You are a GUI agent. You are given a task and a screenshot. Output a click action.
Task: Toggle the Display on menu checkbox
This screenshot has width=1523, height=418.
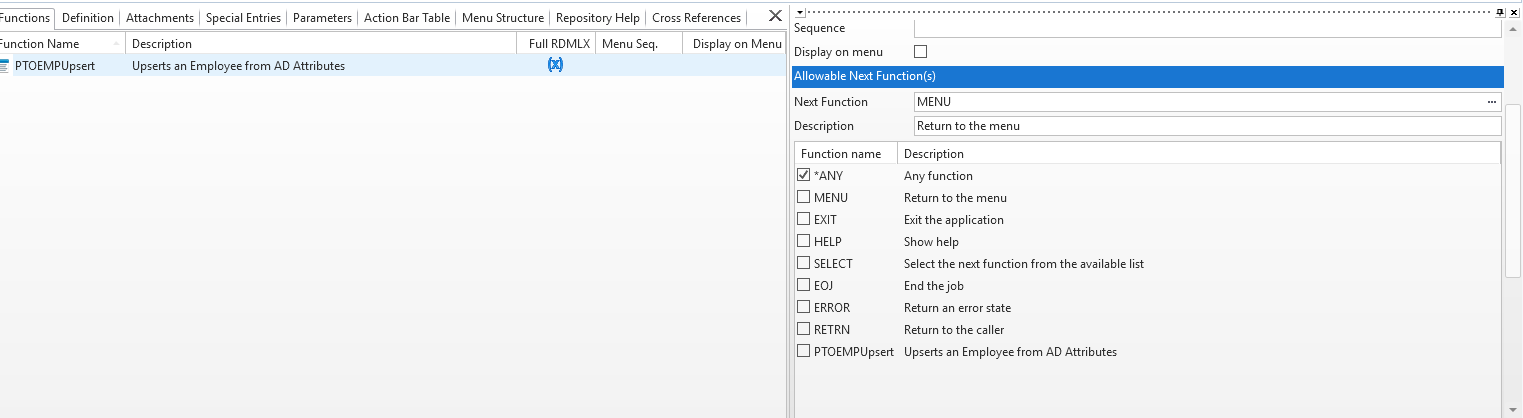pyautogui.click(x=921, y=51)
